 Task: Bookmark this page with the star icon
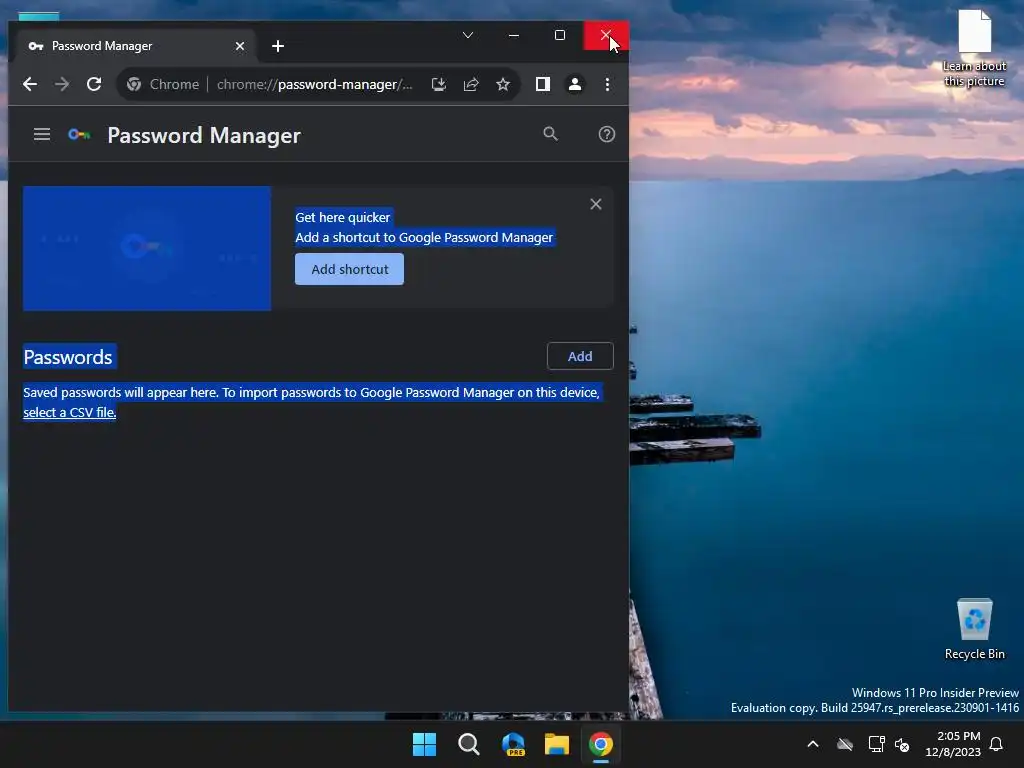click(503, 84)
